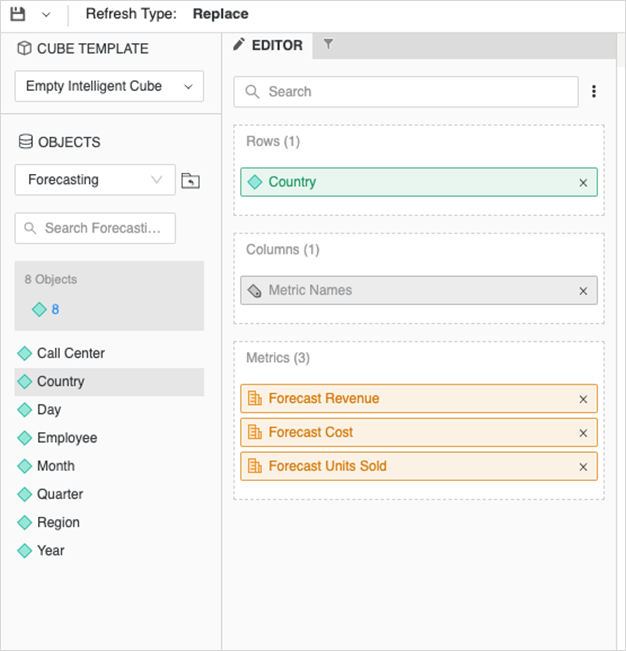Click the Quarter attribute diamond icon
626x651 pixels.
point(25,494)
